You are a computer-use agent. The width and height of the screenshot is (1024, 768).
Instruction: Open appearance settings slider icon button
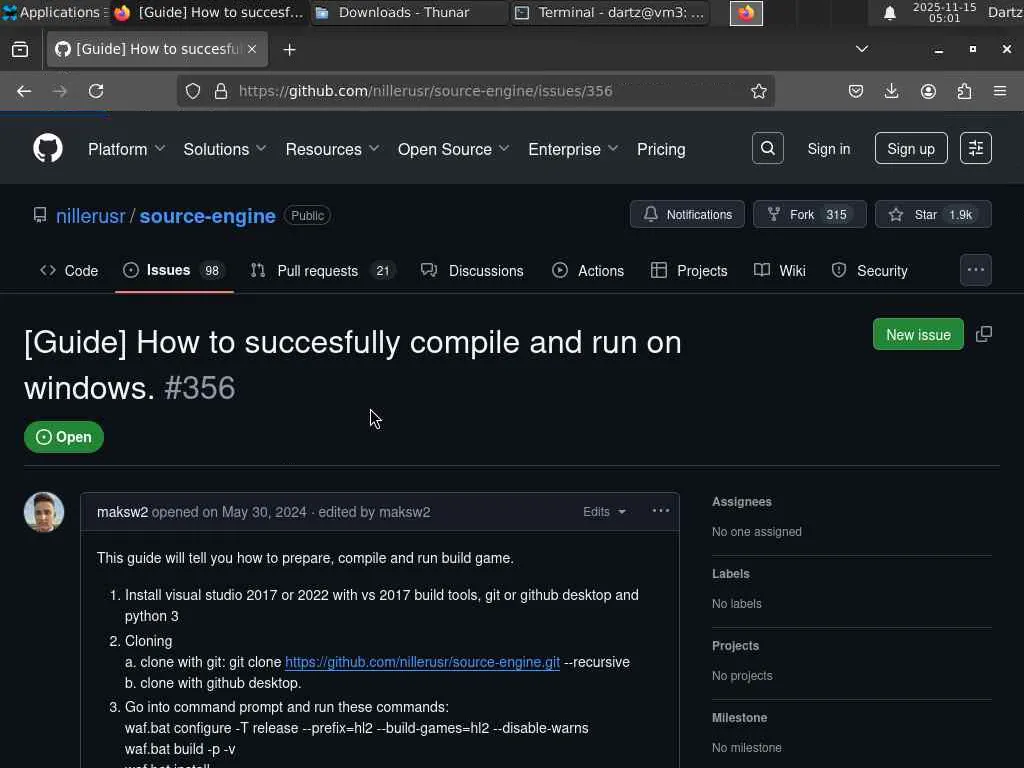point(976,148)
